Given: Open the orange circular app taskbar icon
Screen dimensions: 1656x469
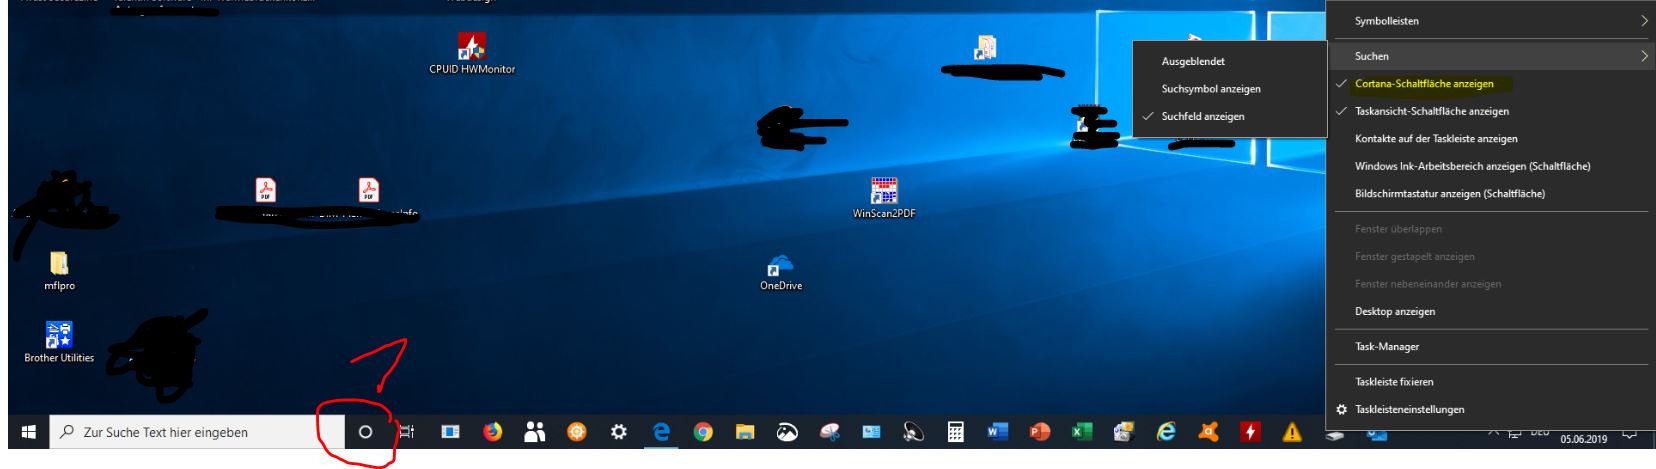Looking at the screenshot, I should (577, 432).
